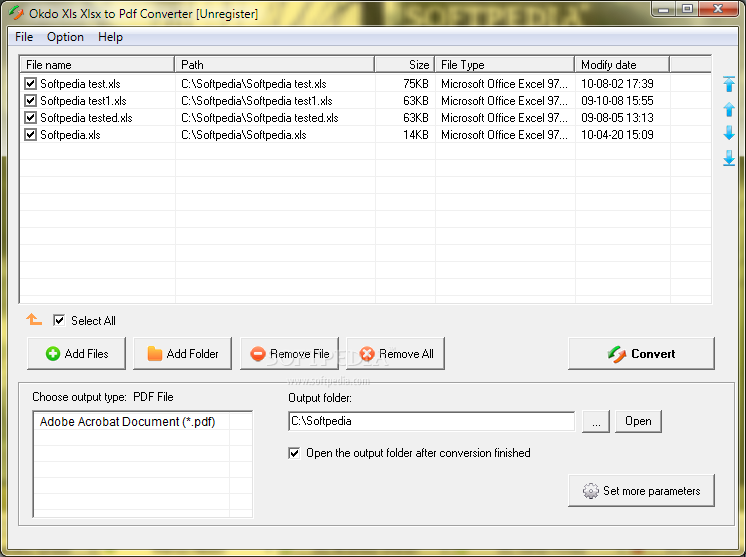Viewport: 746px width, 557px height.
Task: Open the output folder with Open button
Action: (x=638, y=421)
